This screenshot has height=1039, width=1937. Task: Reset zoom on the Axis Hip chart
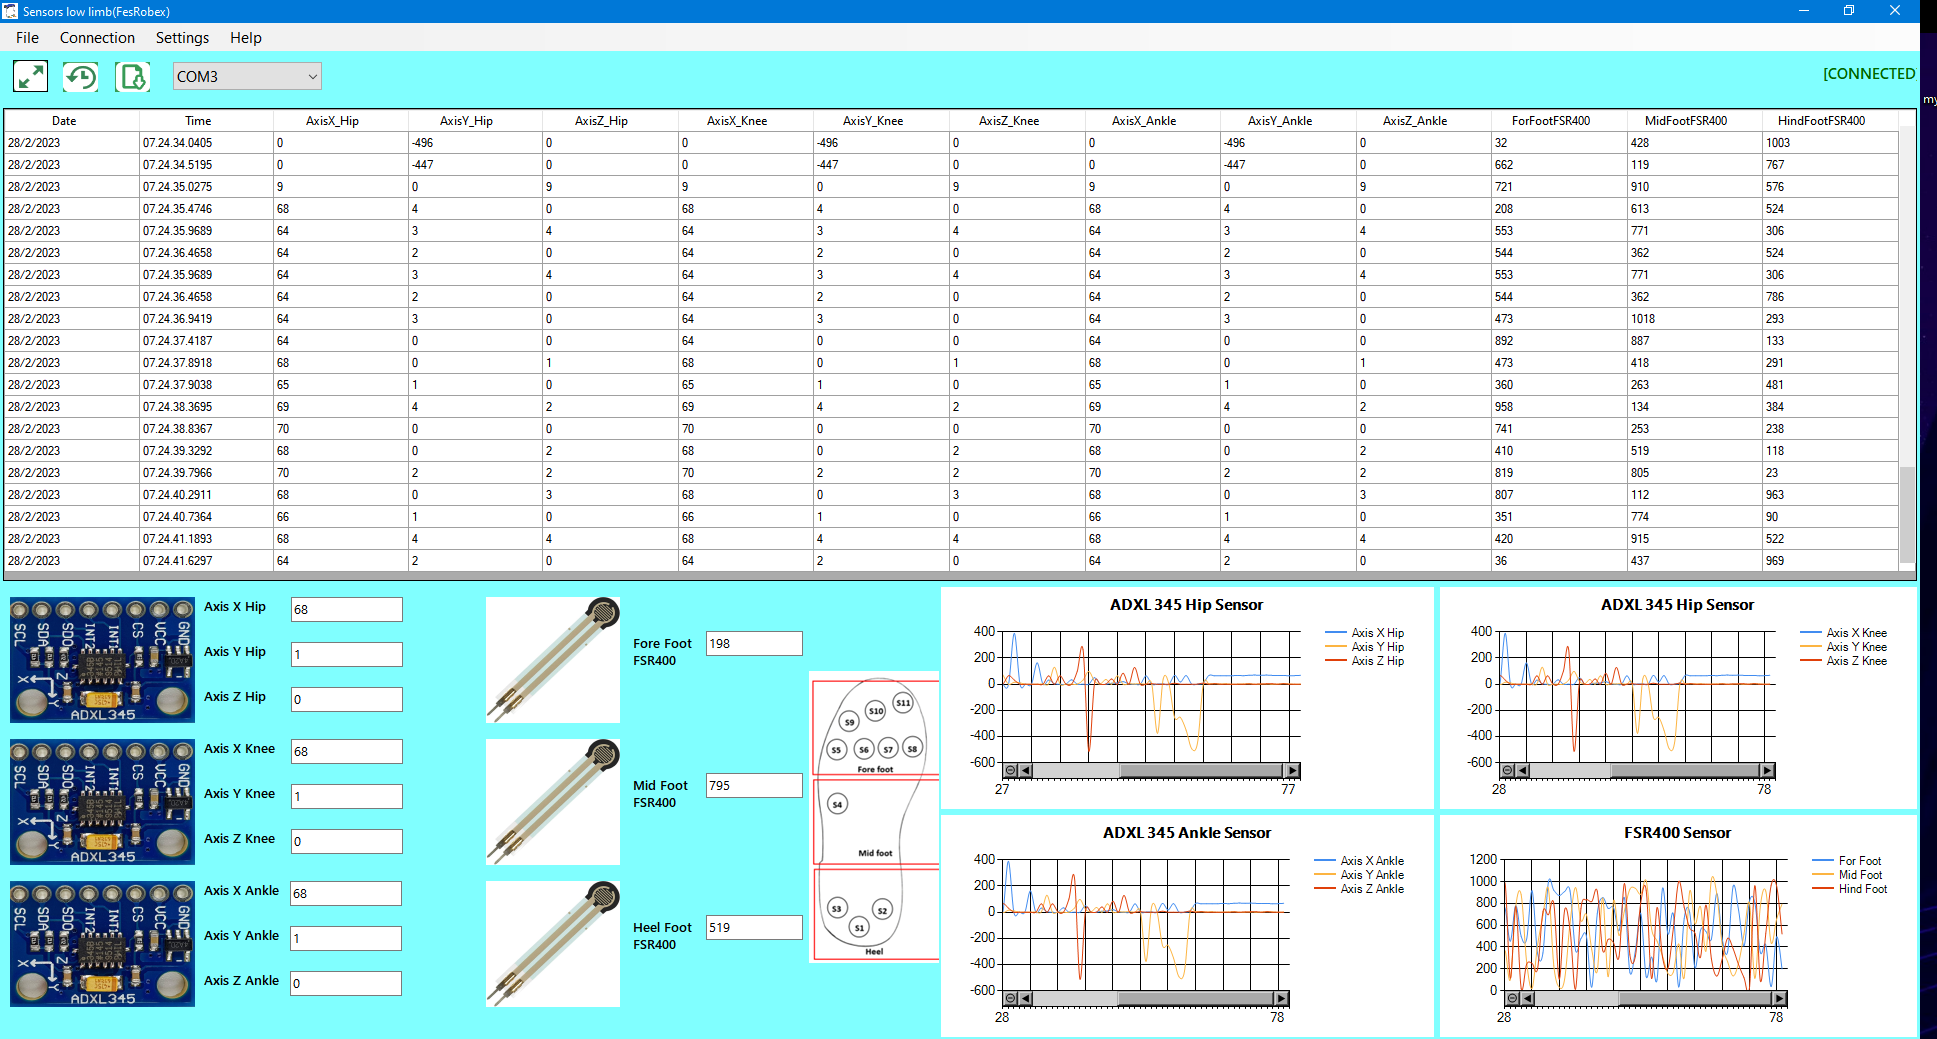pyautogui.click(x=1010, y=771)
